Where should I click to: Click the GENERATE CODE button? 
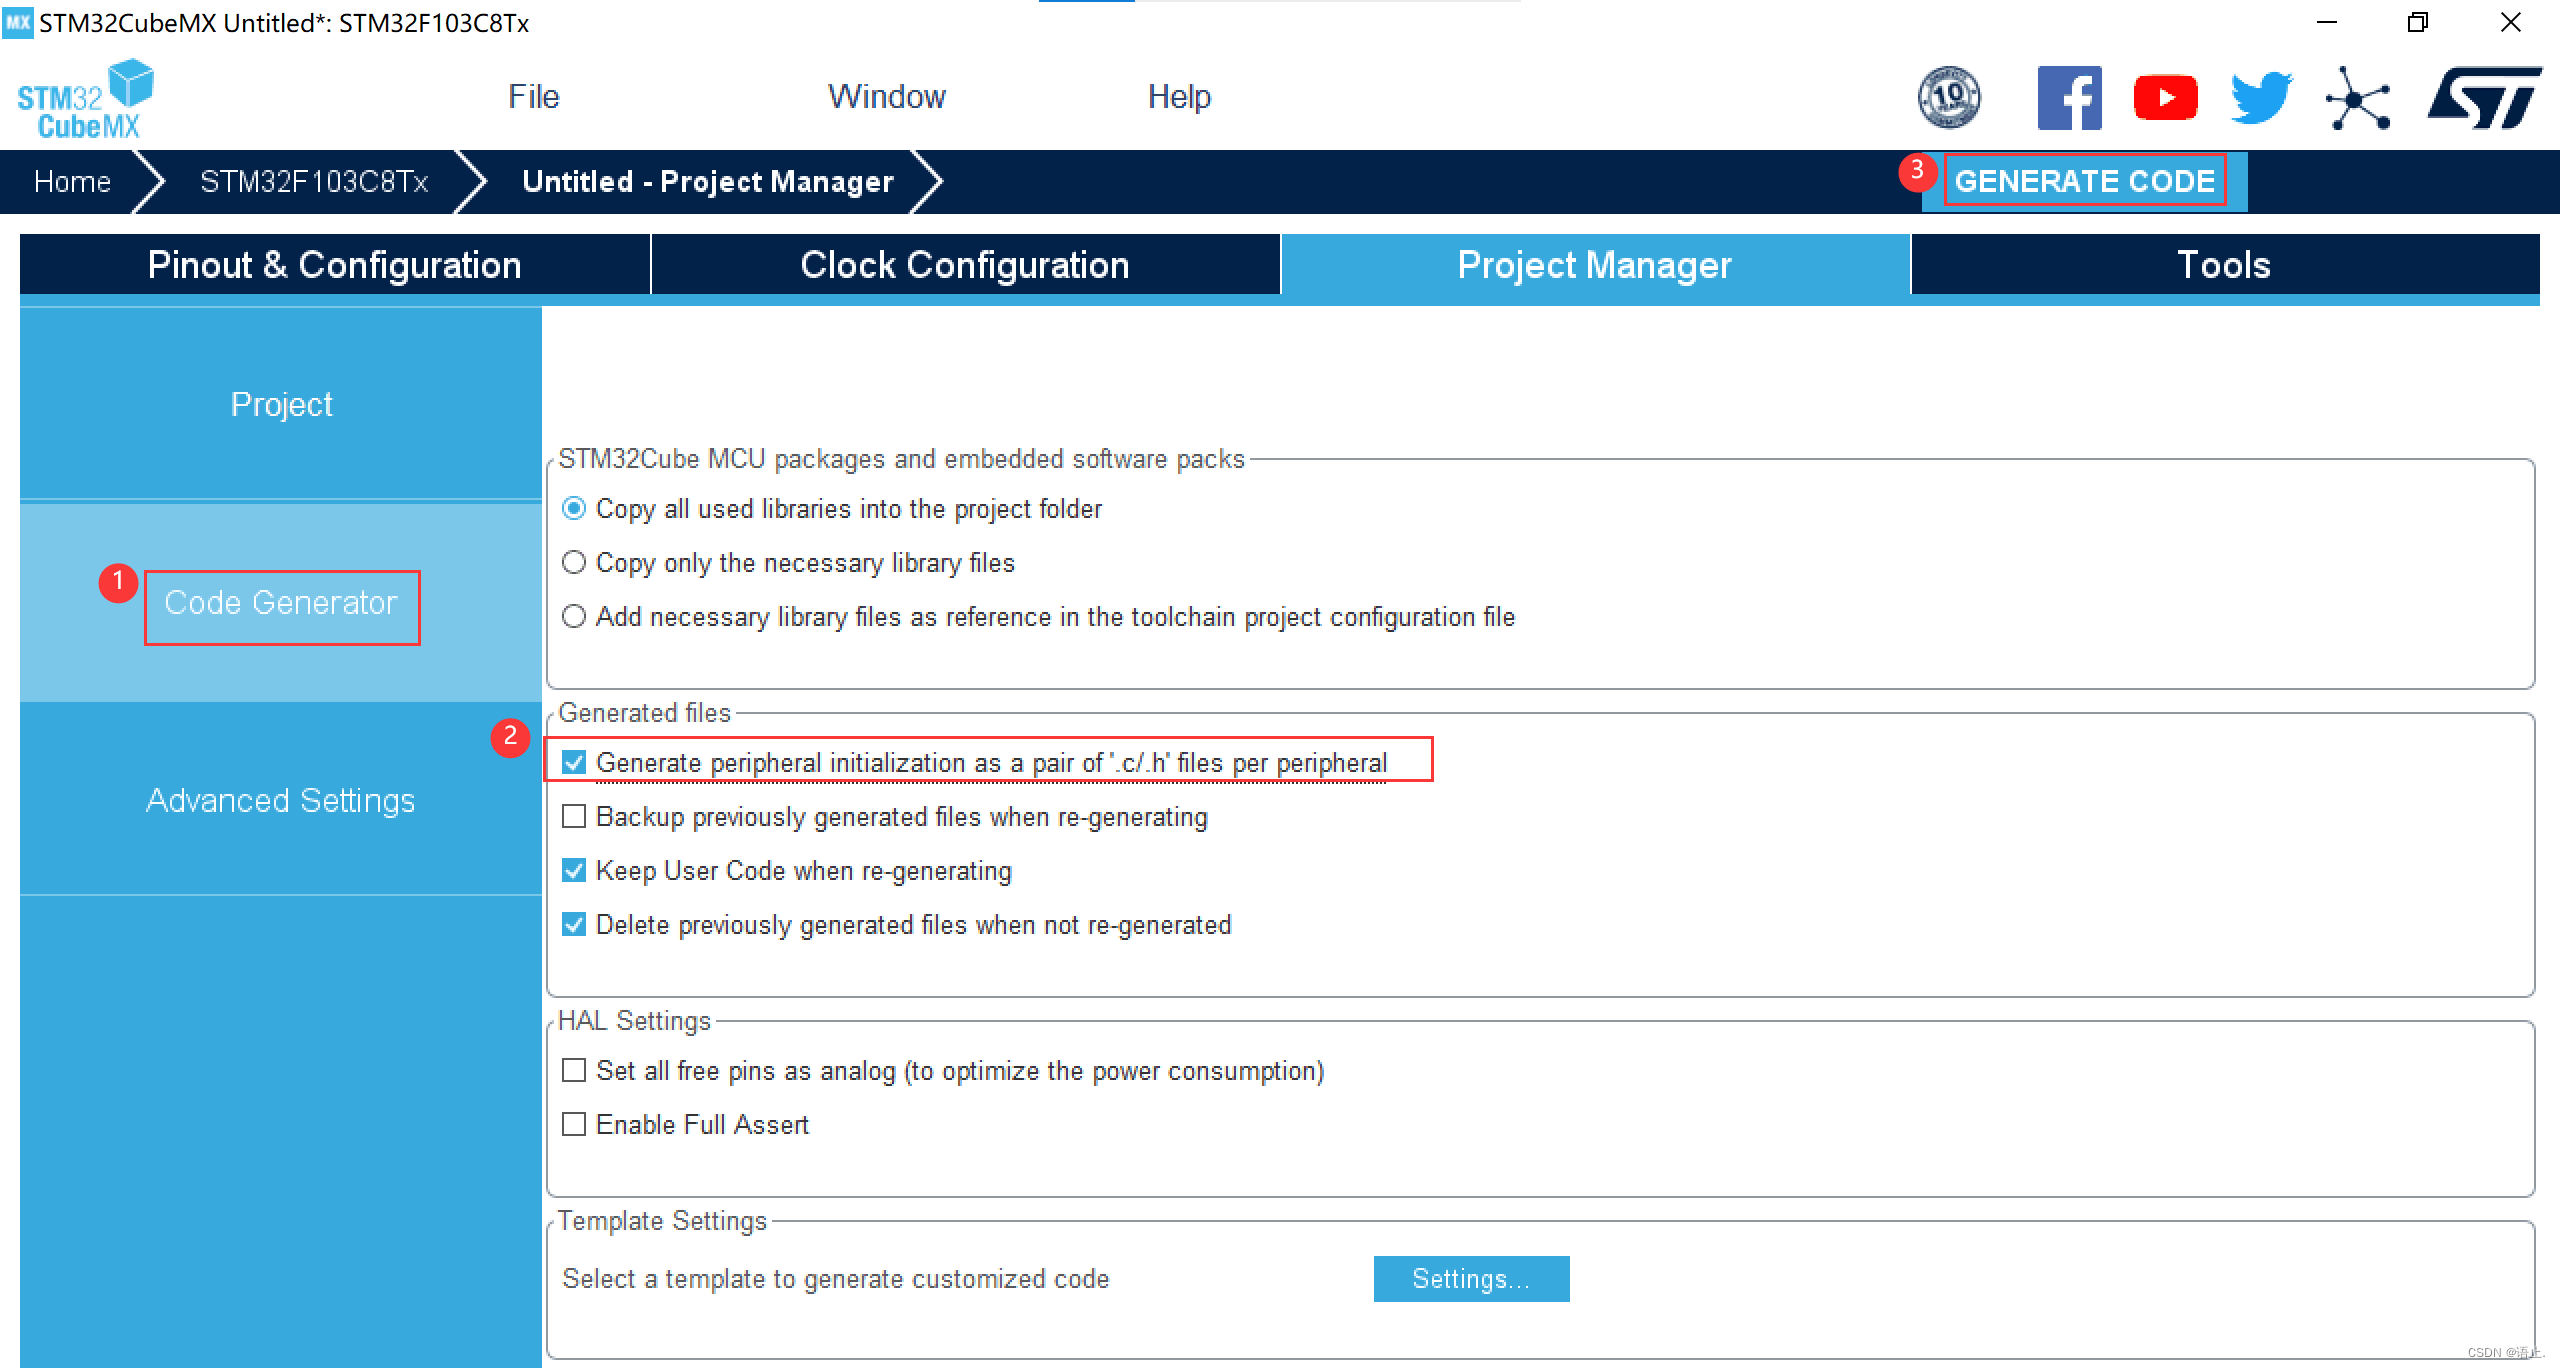pyautogui.click(x=2084, y=181)
